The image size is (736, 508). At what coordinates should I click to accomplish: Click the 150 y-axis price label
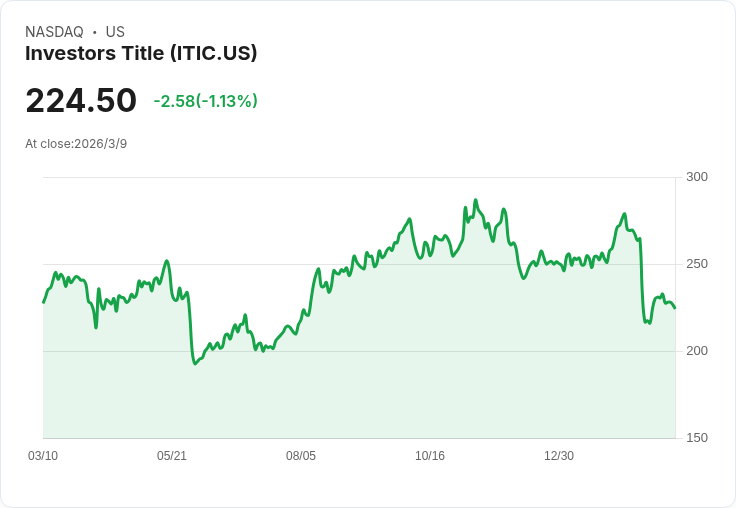point(697,438)
